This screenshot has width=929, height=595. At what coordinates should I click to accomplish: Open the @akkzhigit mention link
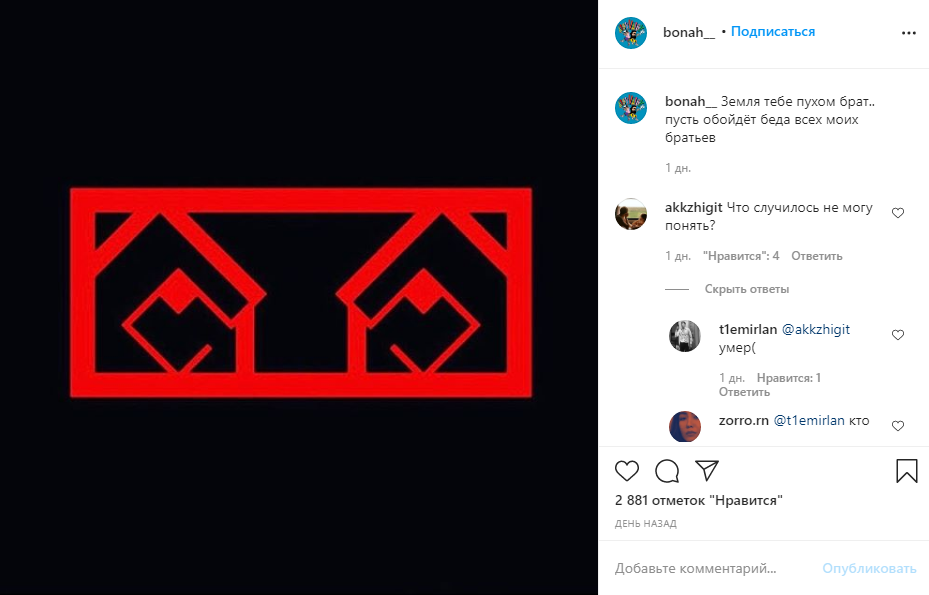click(816, 330)
